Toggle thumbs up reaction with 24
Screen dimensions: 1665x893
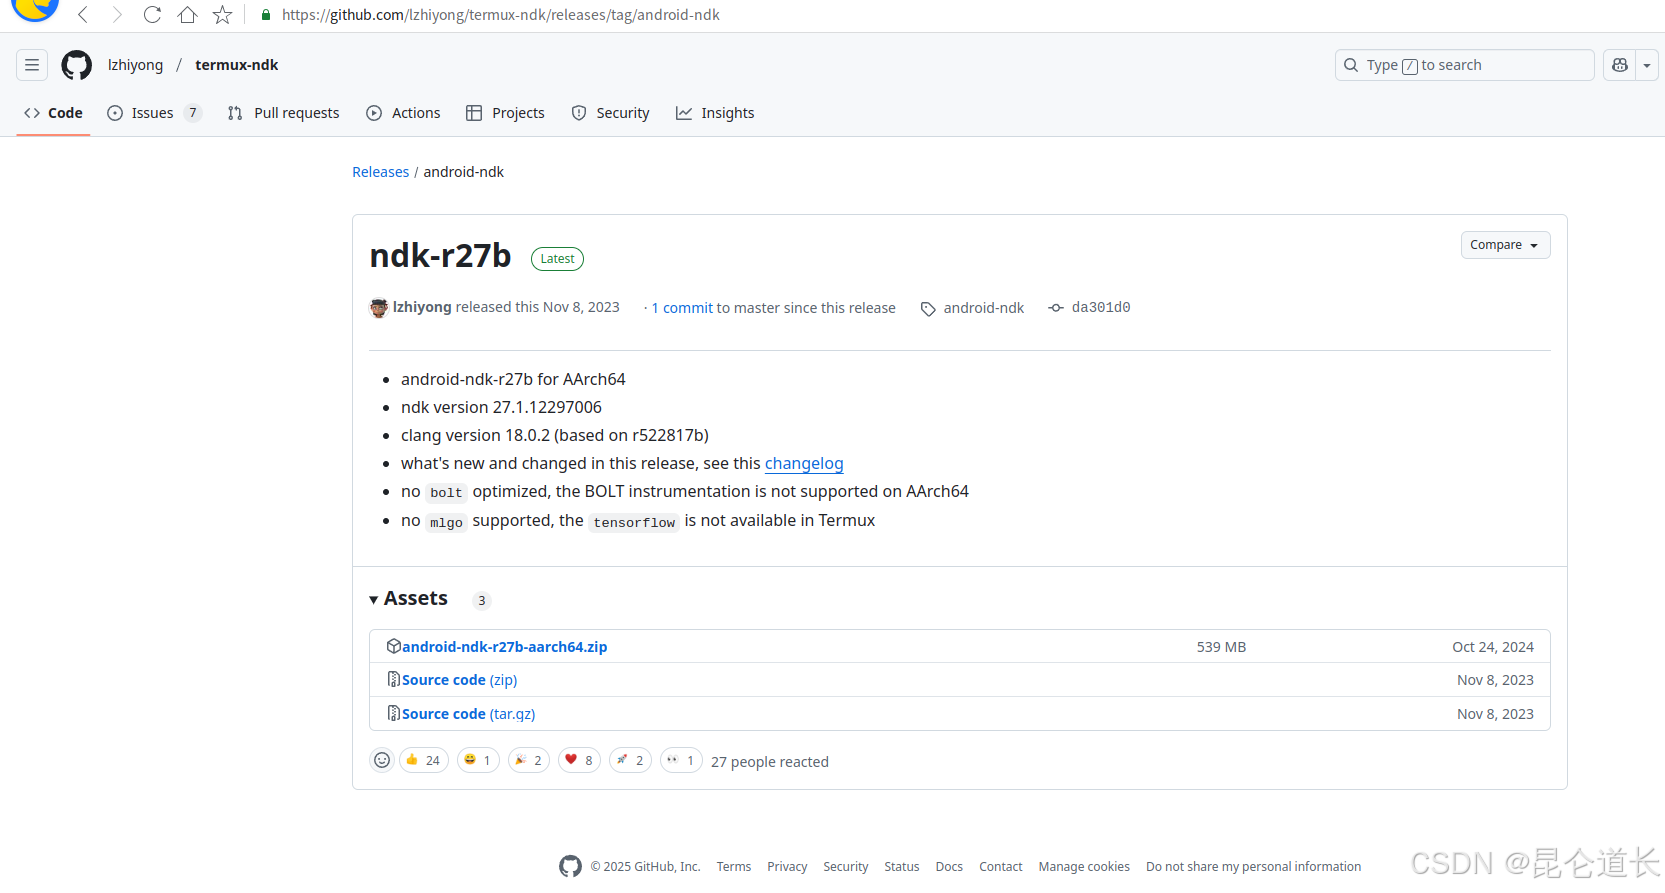coord(424,761)
